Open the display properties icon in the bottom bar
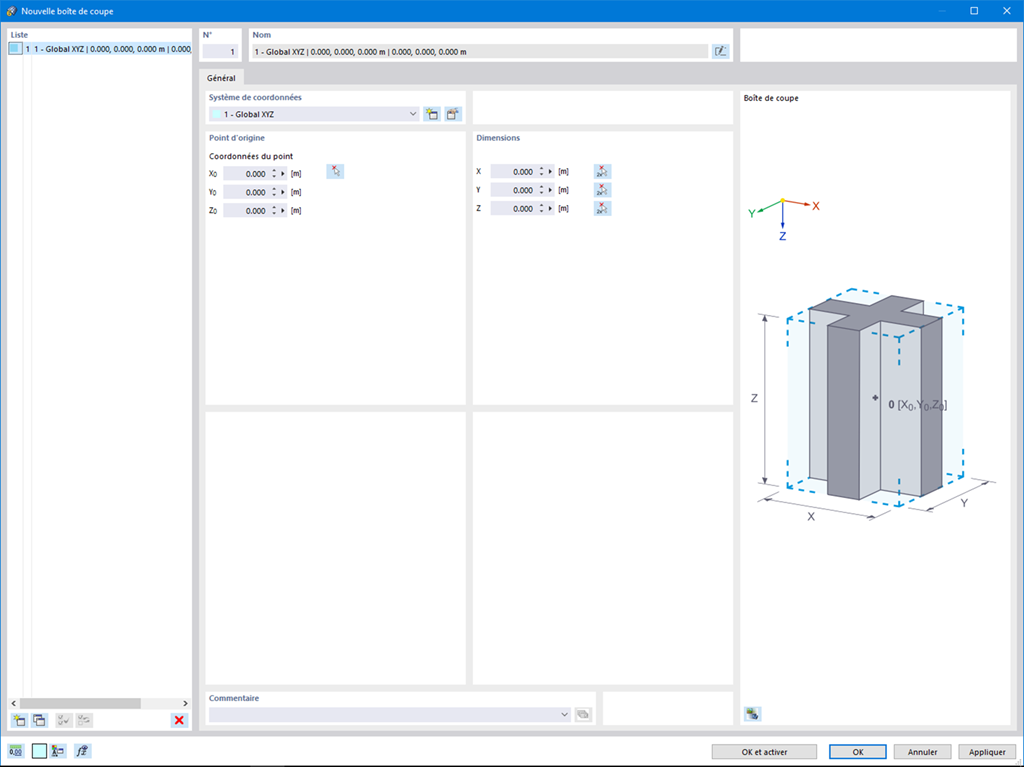The image size is (1024, 767). (x=58, y=751)
